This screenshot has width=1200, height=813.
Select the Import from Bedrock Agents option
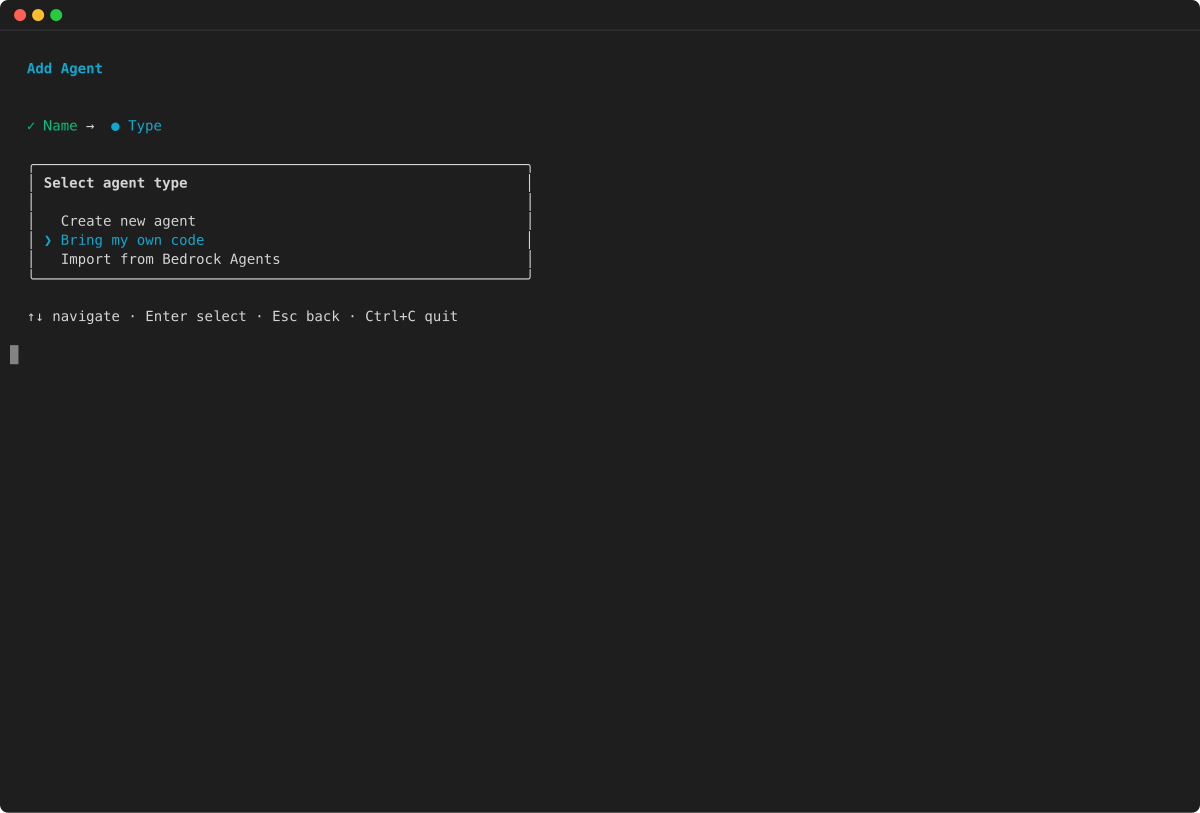pos(170,259)
